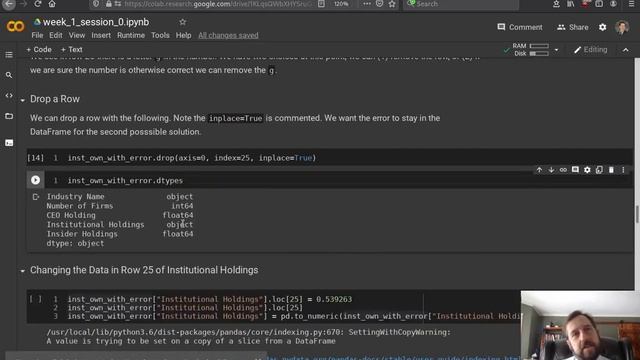Open more cell actions menu
Screen dimensions: 640x360
[x=623, y=170]
